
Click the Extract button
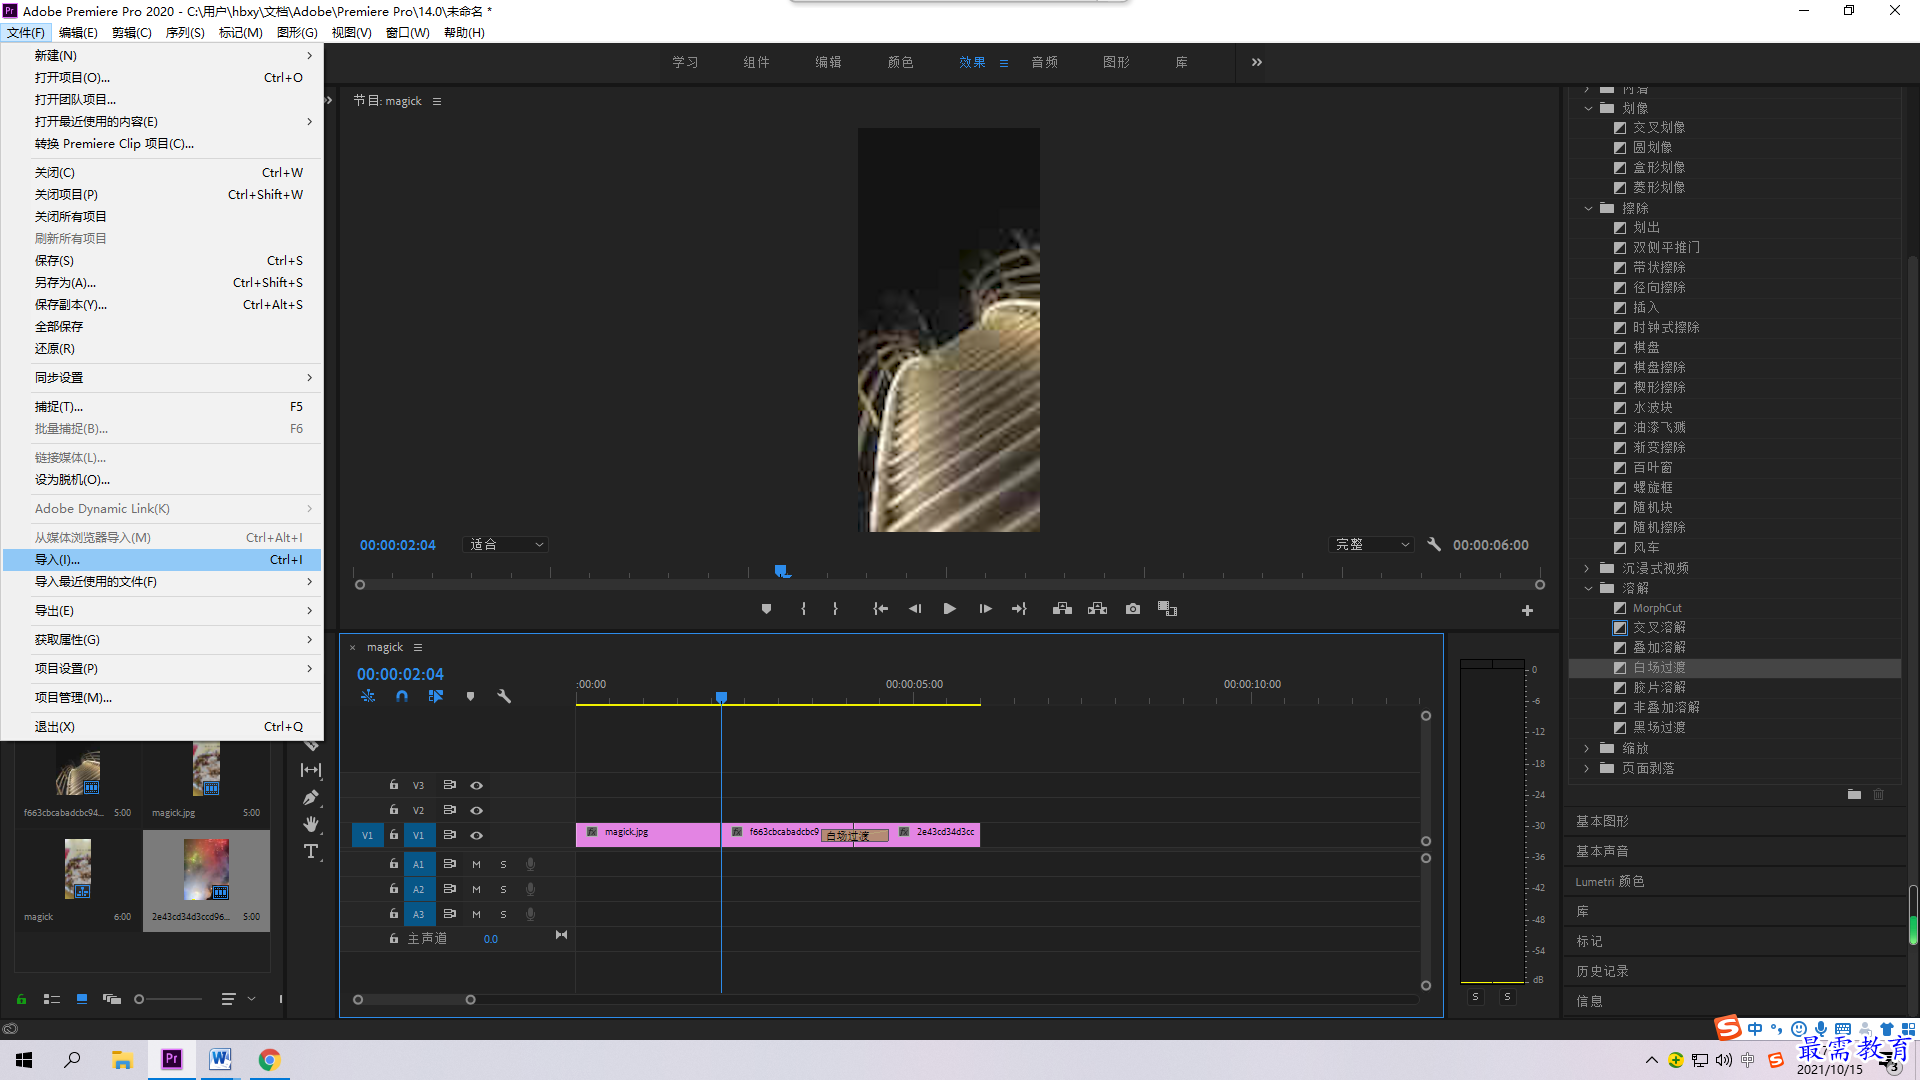(1097, 609)
